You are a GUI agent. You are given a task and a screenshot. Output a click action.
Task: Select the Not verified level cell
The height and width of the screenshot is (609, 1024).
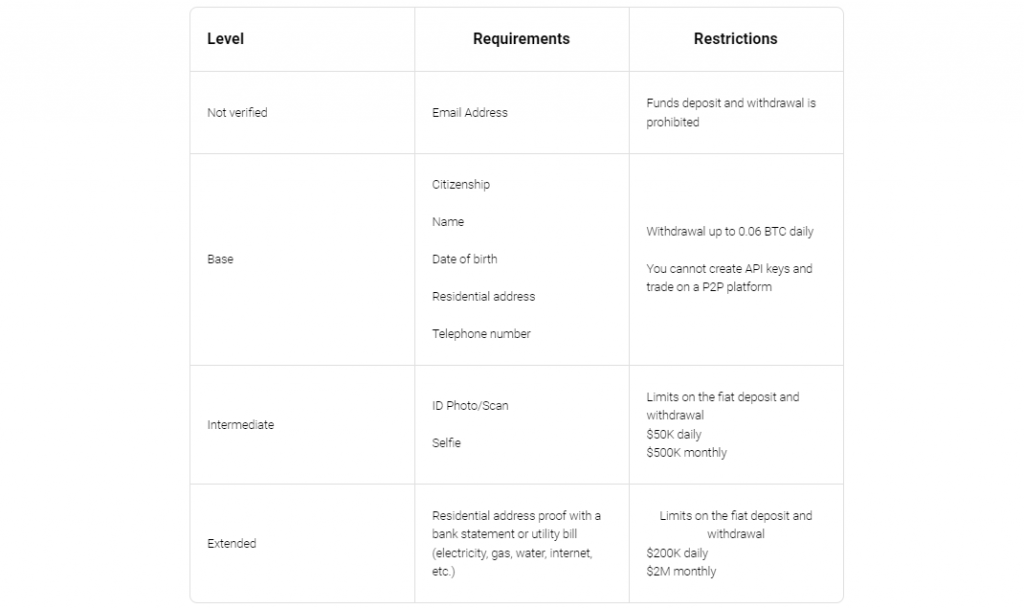click(x=237, y=113)
